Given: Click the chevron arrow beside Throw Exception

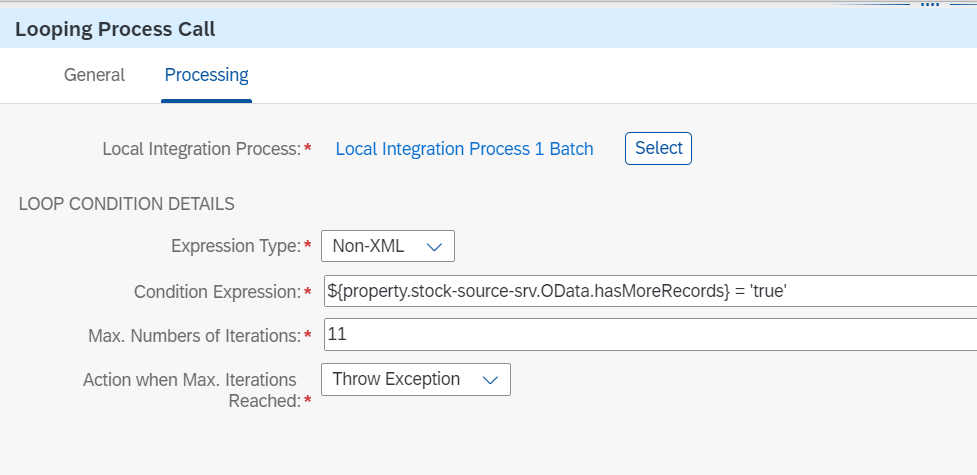Looking at the screenshot, I should (490, 380).
